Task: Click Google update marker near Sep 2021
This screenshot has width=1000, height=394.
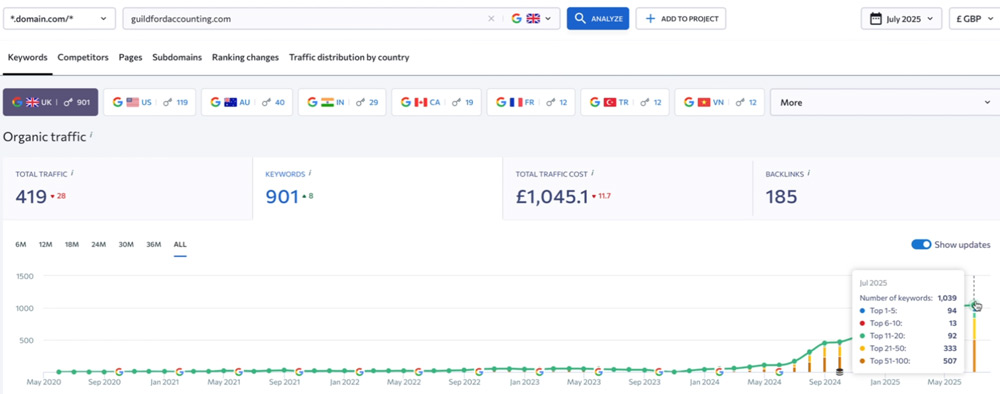Action: click(298, 371)
